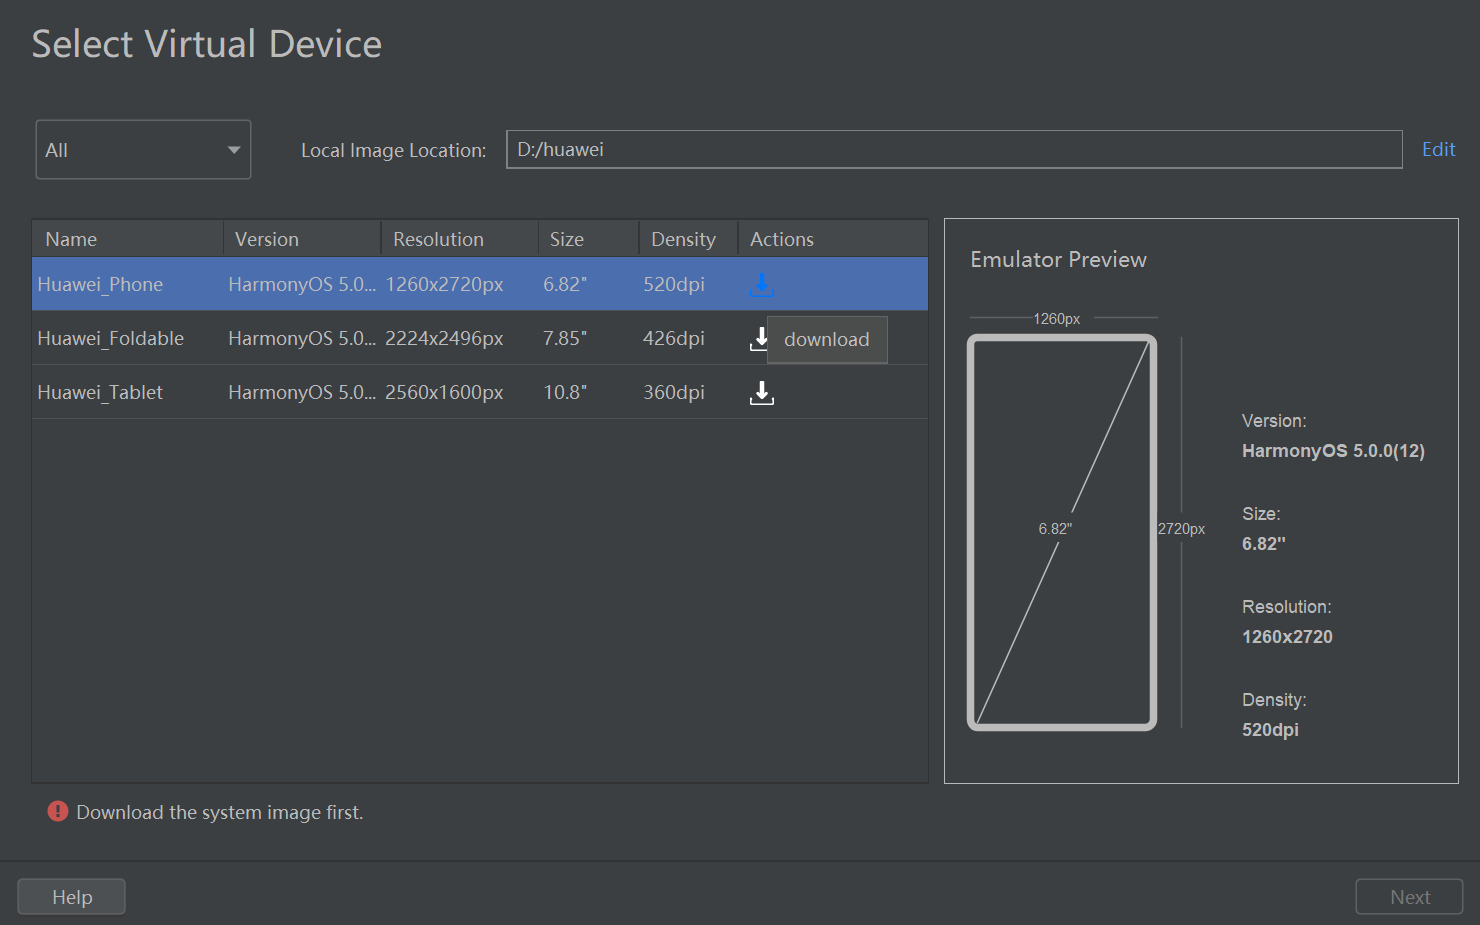1480x925 pixels.
Task: Click the 7.85" size cell
Action: pyautogui.click(x=565, y=338)
